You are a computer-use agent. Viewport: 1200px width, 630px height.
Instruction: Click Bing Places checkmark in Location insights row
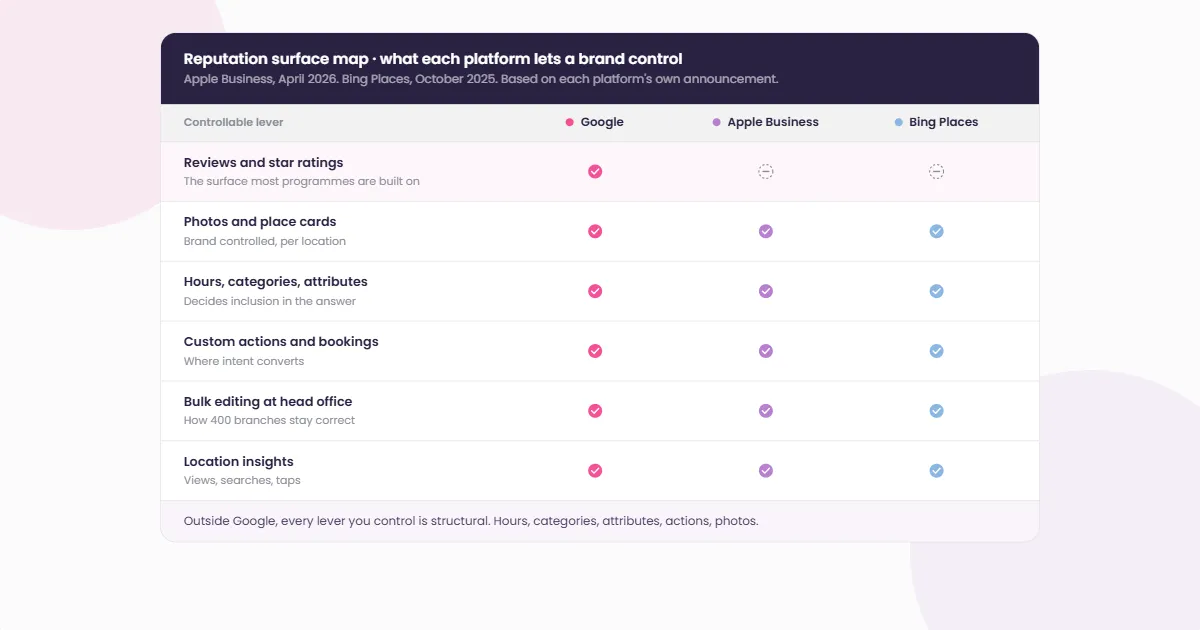pyautogui.click(x=936, y=471)
